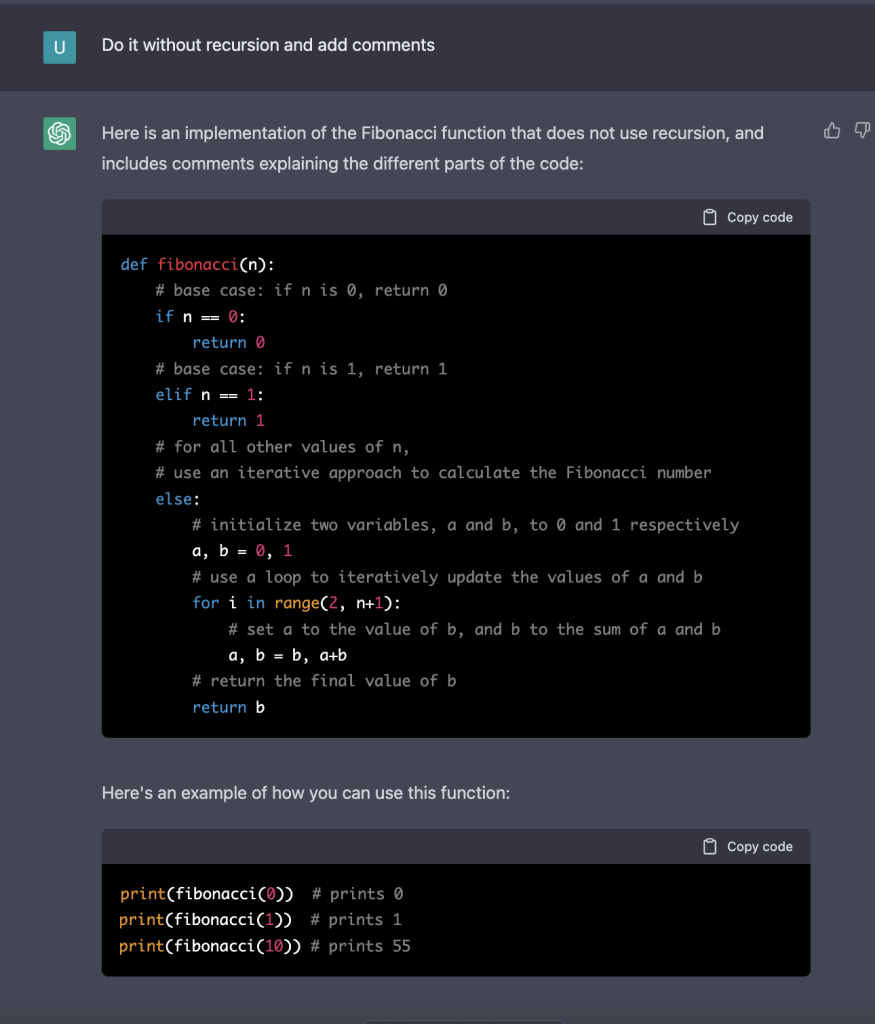Screen dimensions: 875x1024
Task: Click clipboard icon above the print examples
Action: [710, 846]
